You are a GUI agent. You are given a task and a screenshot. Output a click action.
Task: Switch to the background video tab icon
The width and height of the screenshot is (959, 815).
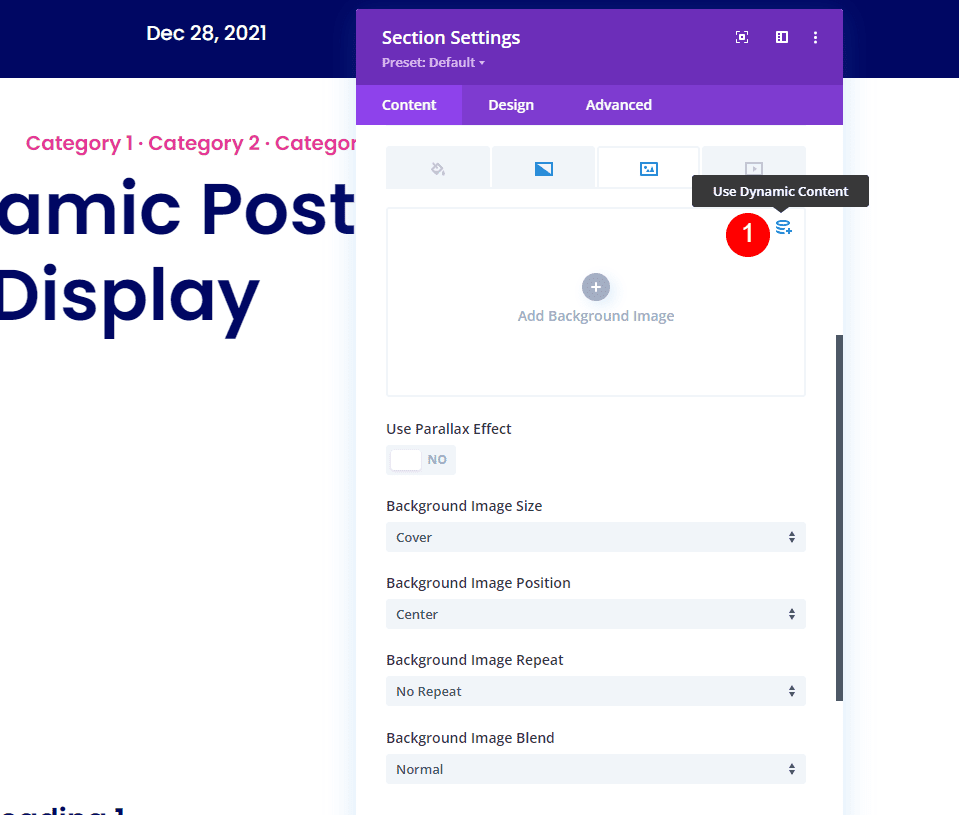[x=753, y=167]
